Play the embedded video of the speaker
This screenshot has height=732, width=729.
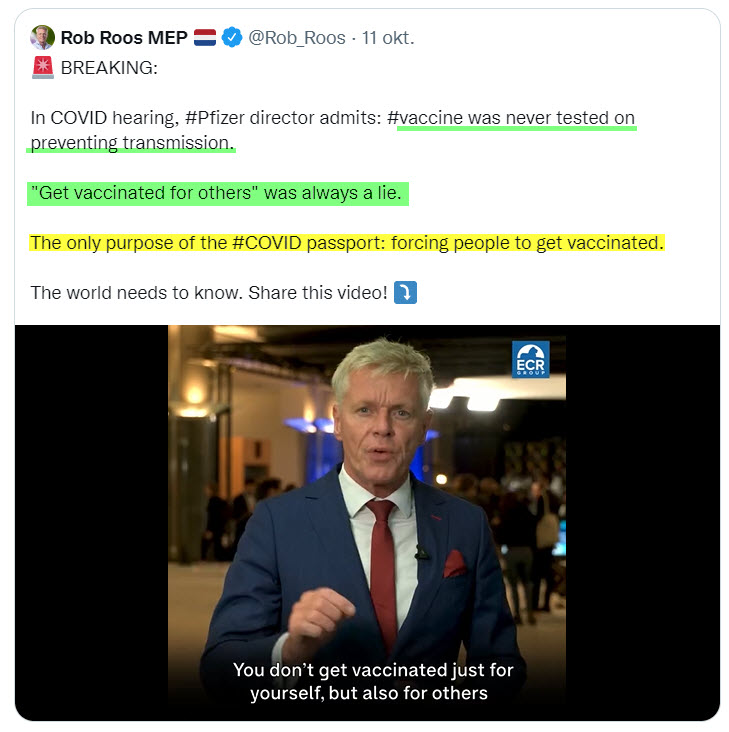pyautogui.click(x=367, y=523)
